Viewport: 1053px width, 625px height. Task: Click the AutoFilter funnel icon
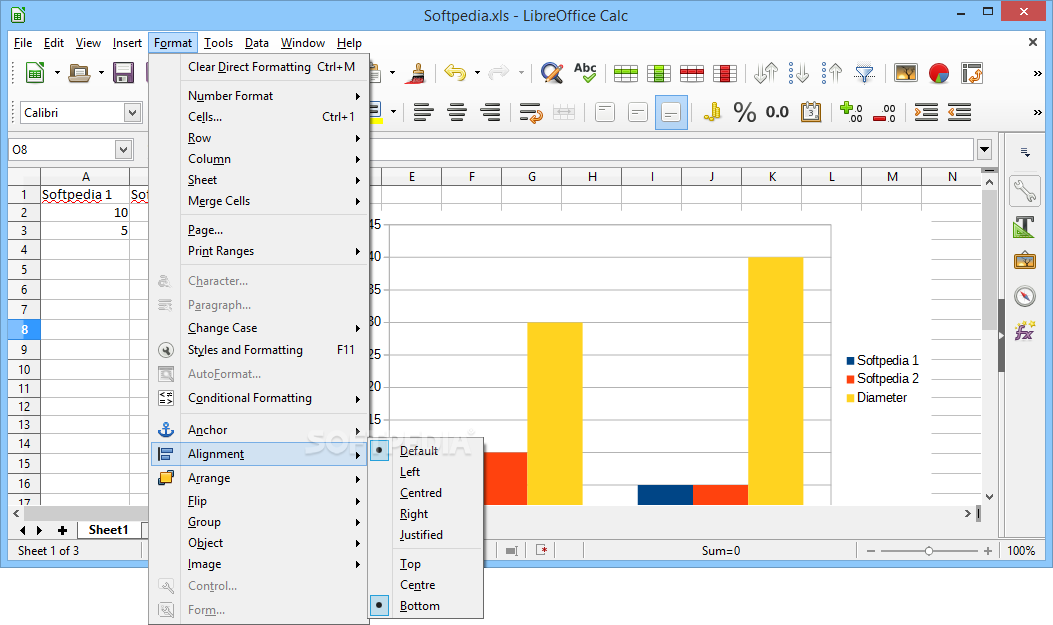(864, 73)
